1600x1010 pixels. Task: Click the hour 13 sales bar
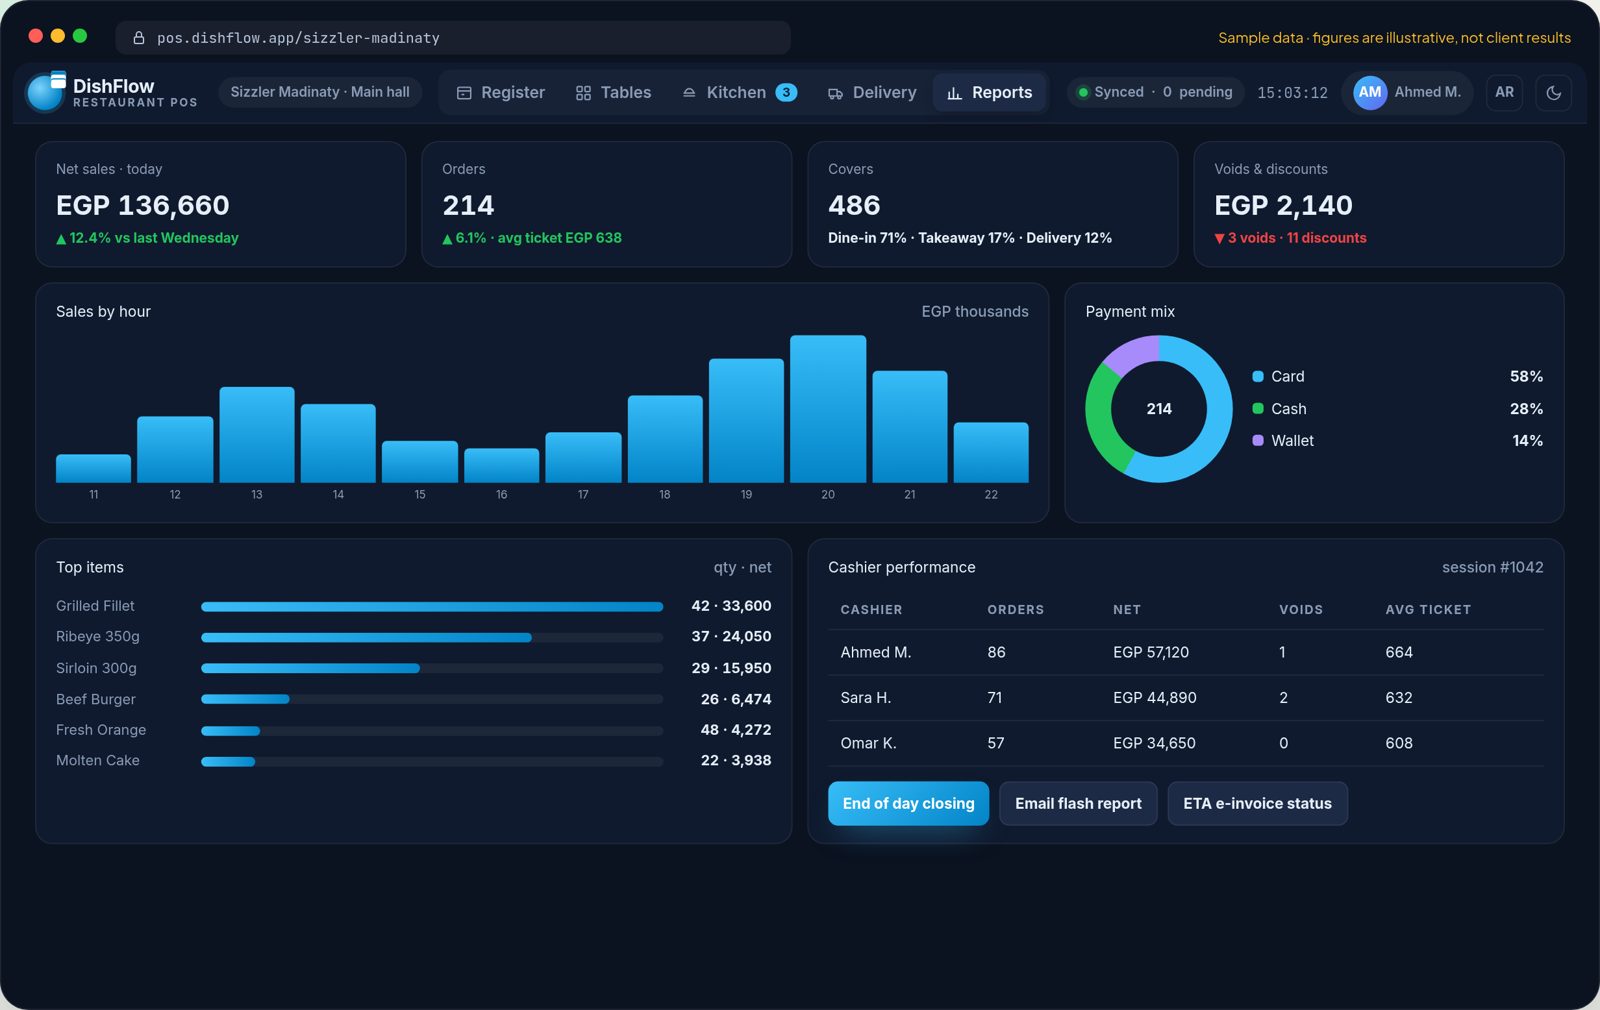(257, 435)
